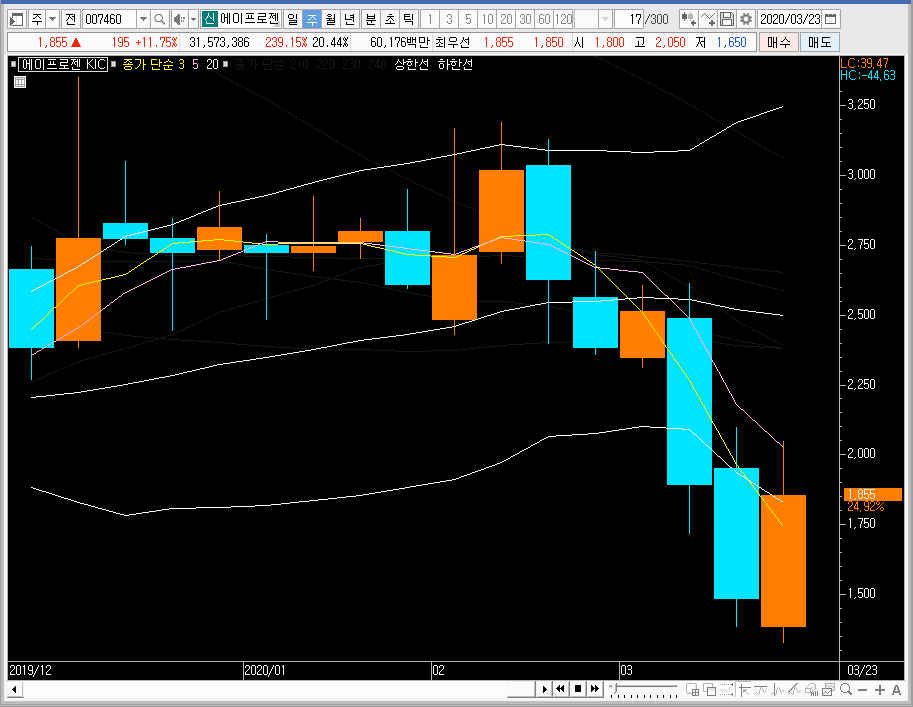Select interval 30 button

(x=525, y=19)
